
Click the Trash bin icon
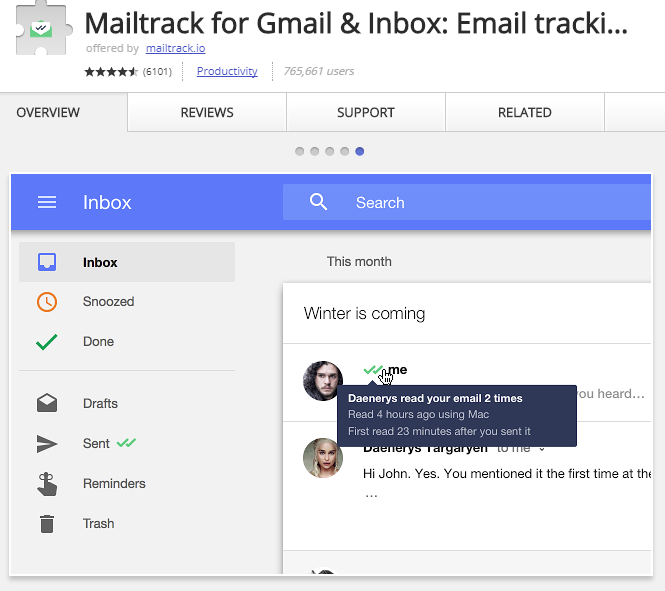point(47,524)
